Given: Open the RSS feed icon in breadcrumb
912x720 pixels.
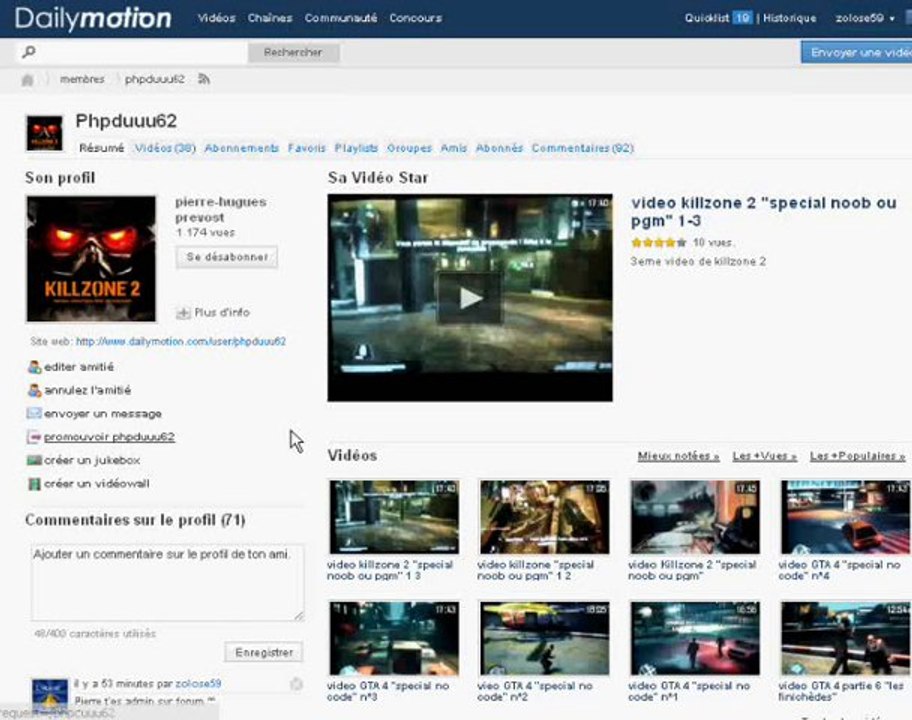Looking at the screenshot, I should (204, 79).
